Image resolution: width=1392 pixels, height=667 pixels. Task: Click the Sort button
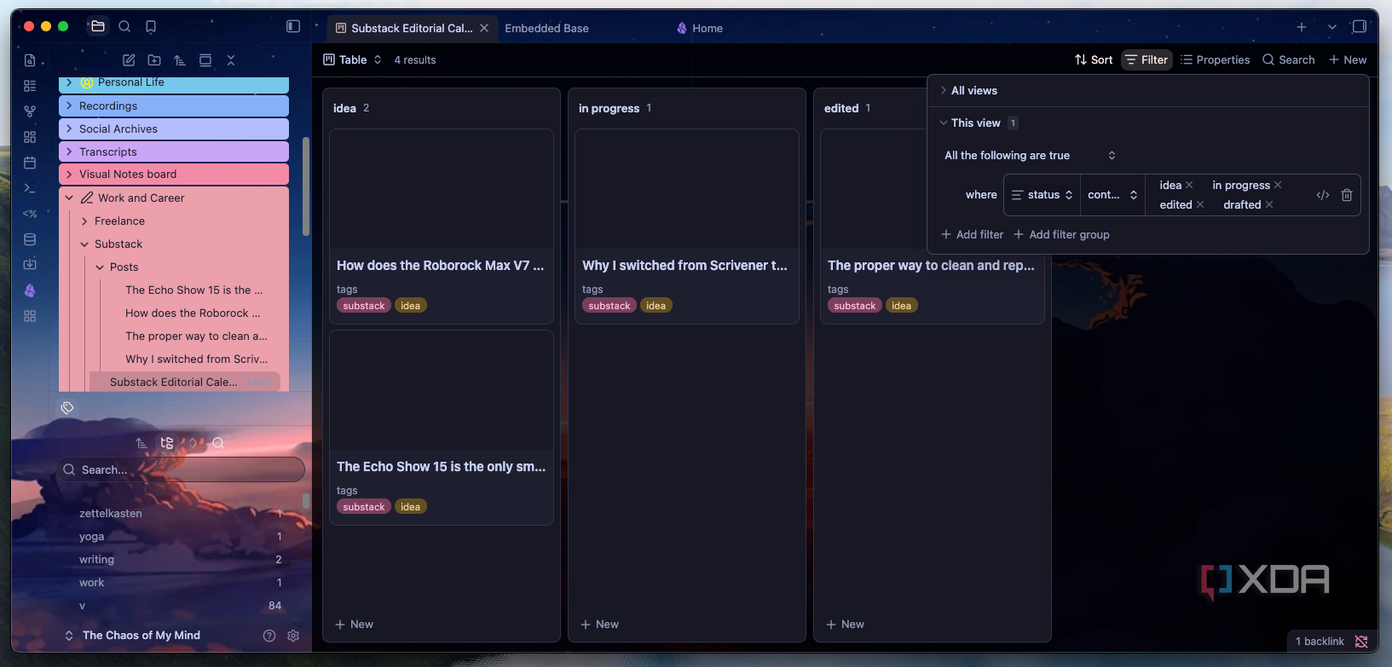point(1093,60)
